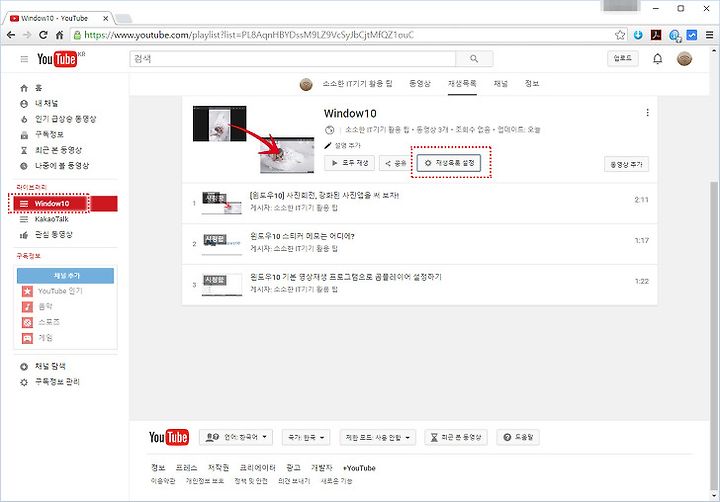This screenshot has width=720, height=502.
Task: Switch to the 재생목록 tab
Action: pyautogui.click(x=462, y=84)
